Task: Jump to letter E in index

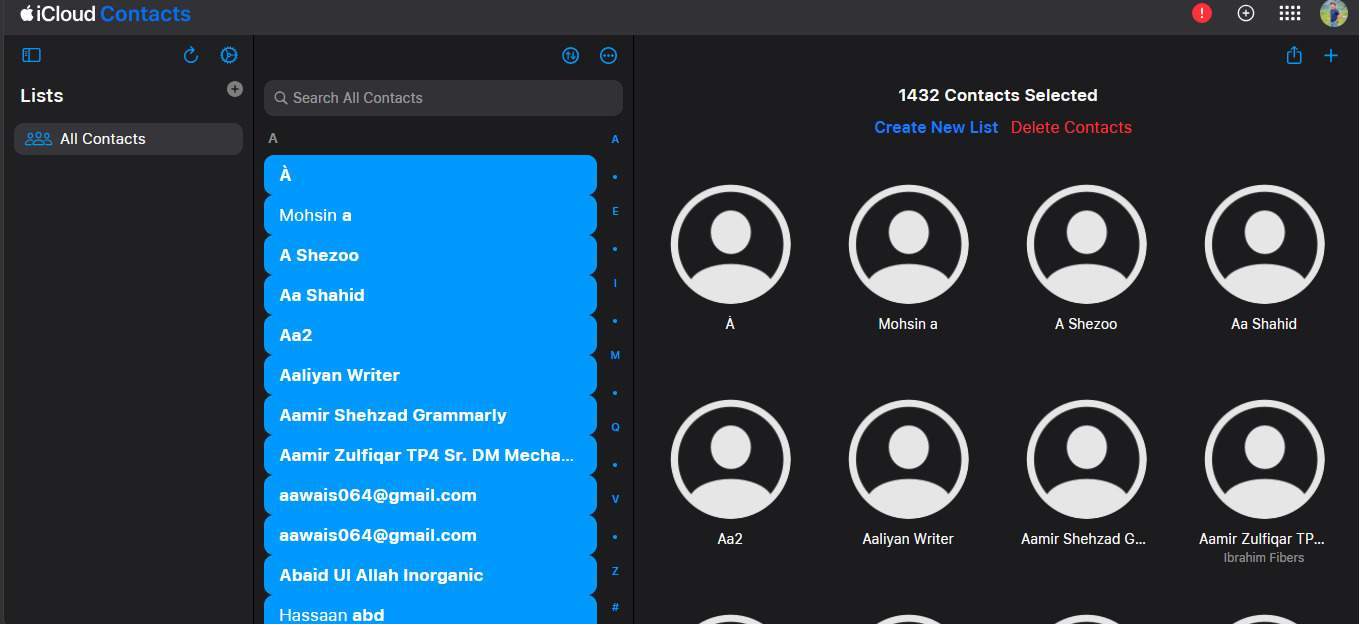Action: 615,211
